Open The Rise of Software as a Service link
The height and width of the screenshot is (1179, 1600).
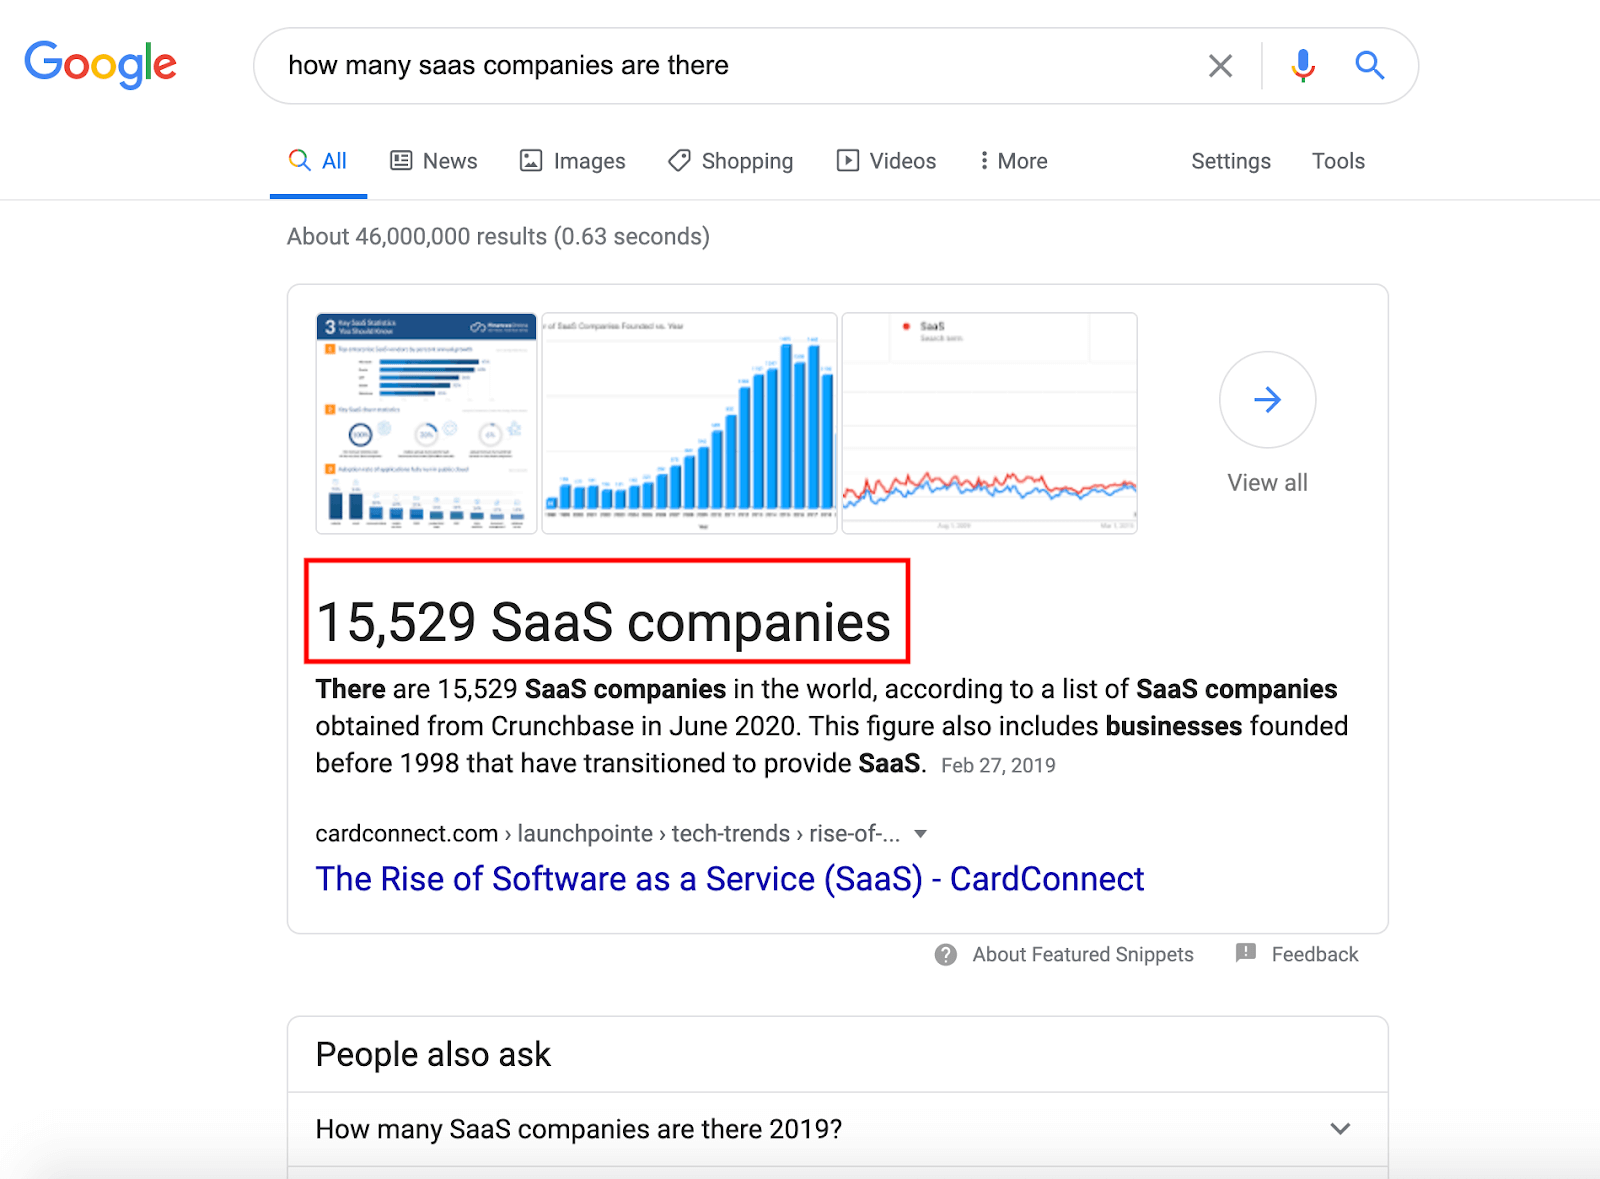729,879
